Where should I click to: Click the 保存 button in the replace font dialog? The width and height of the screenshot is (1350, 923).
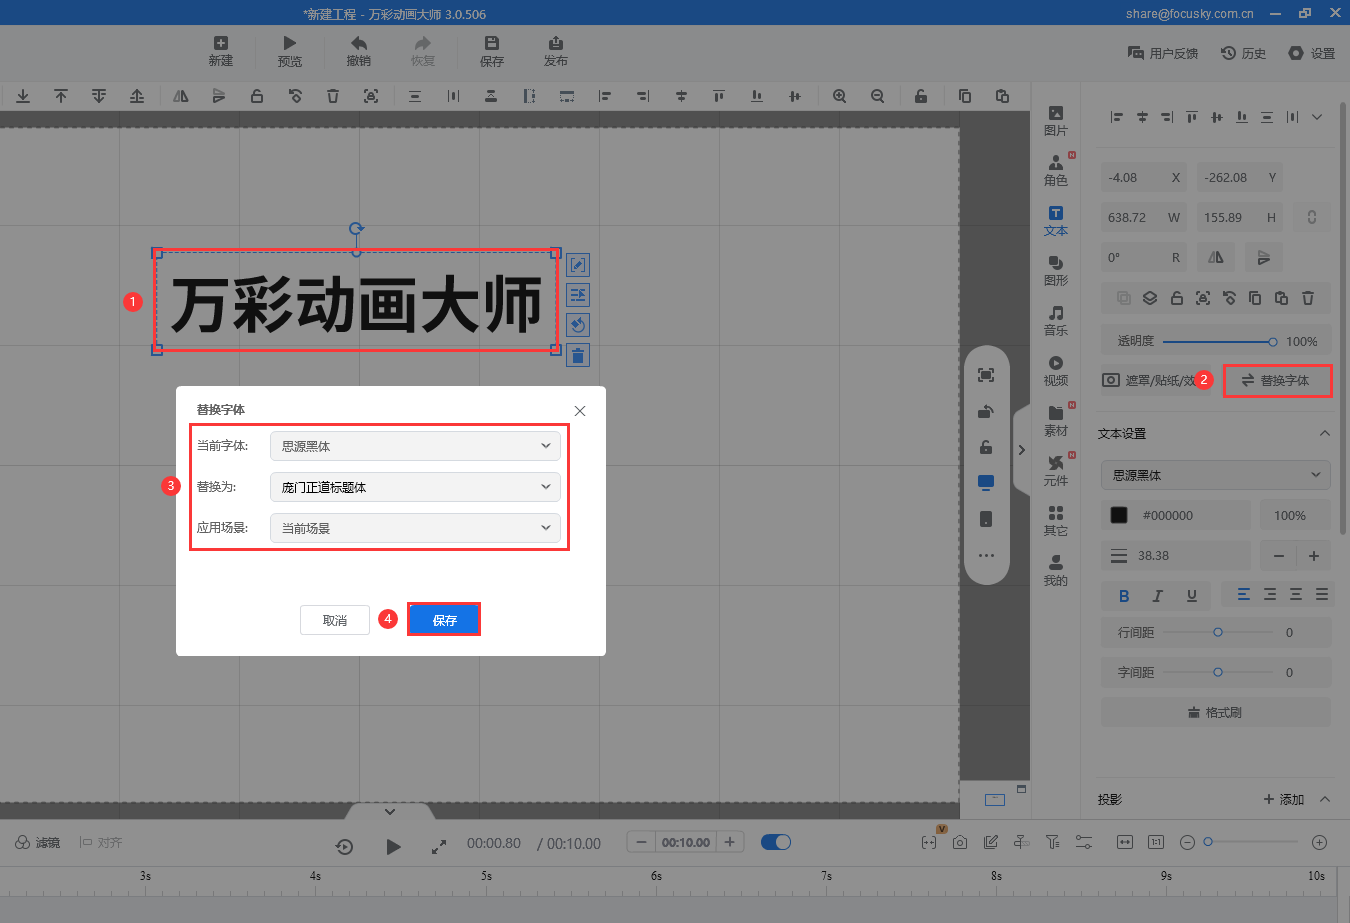point(443,619)
